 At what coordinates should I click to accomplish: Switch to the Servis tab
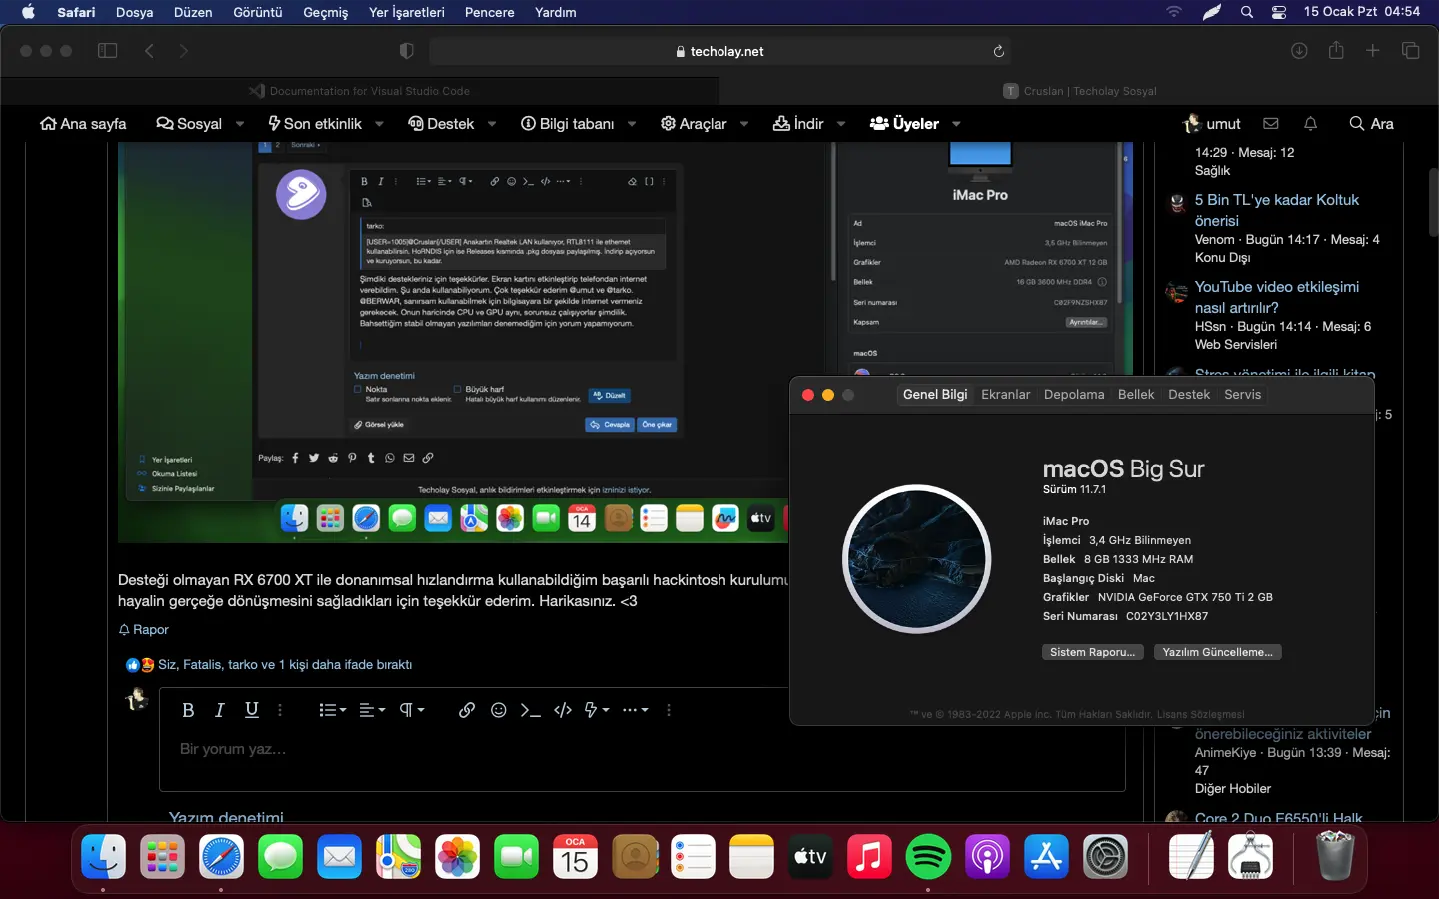(x=1242, y=395)
